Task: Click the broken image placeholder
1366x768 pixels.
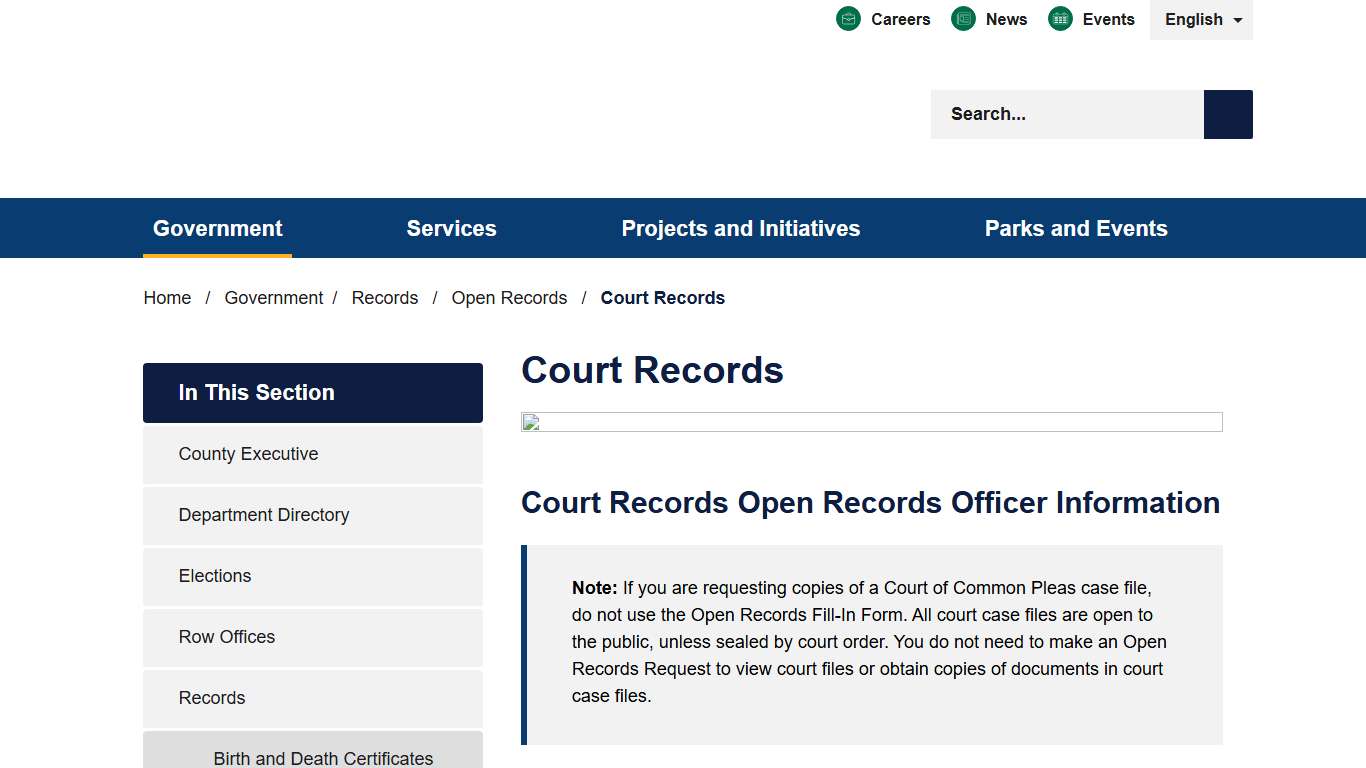Action: pyautogui.click(x=530, y=423)
